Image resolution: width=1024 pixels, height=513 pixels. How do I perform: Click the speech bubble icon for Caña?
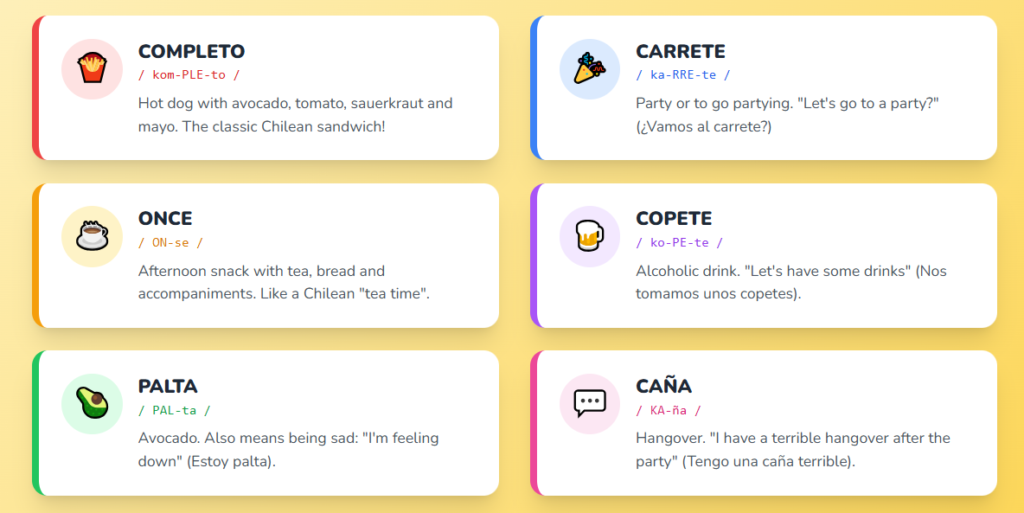point(590,403)
